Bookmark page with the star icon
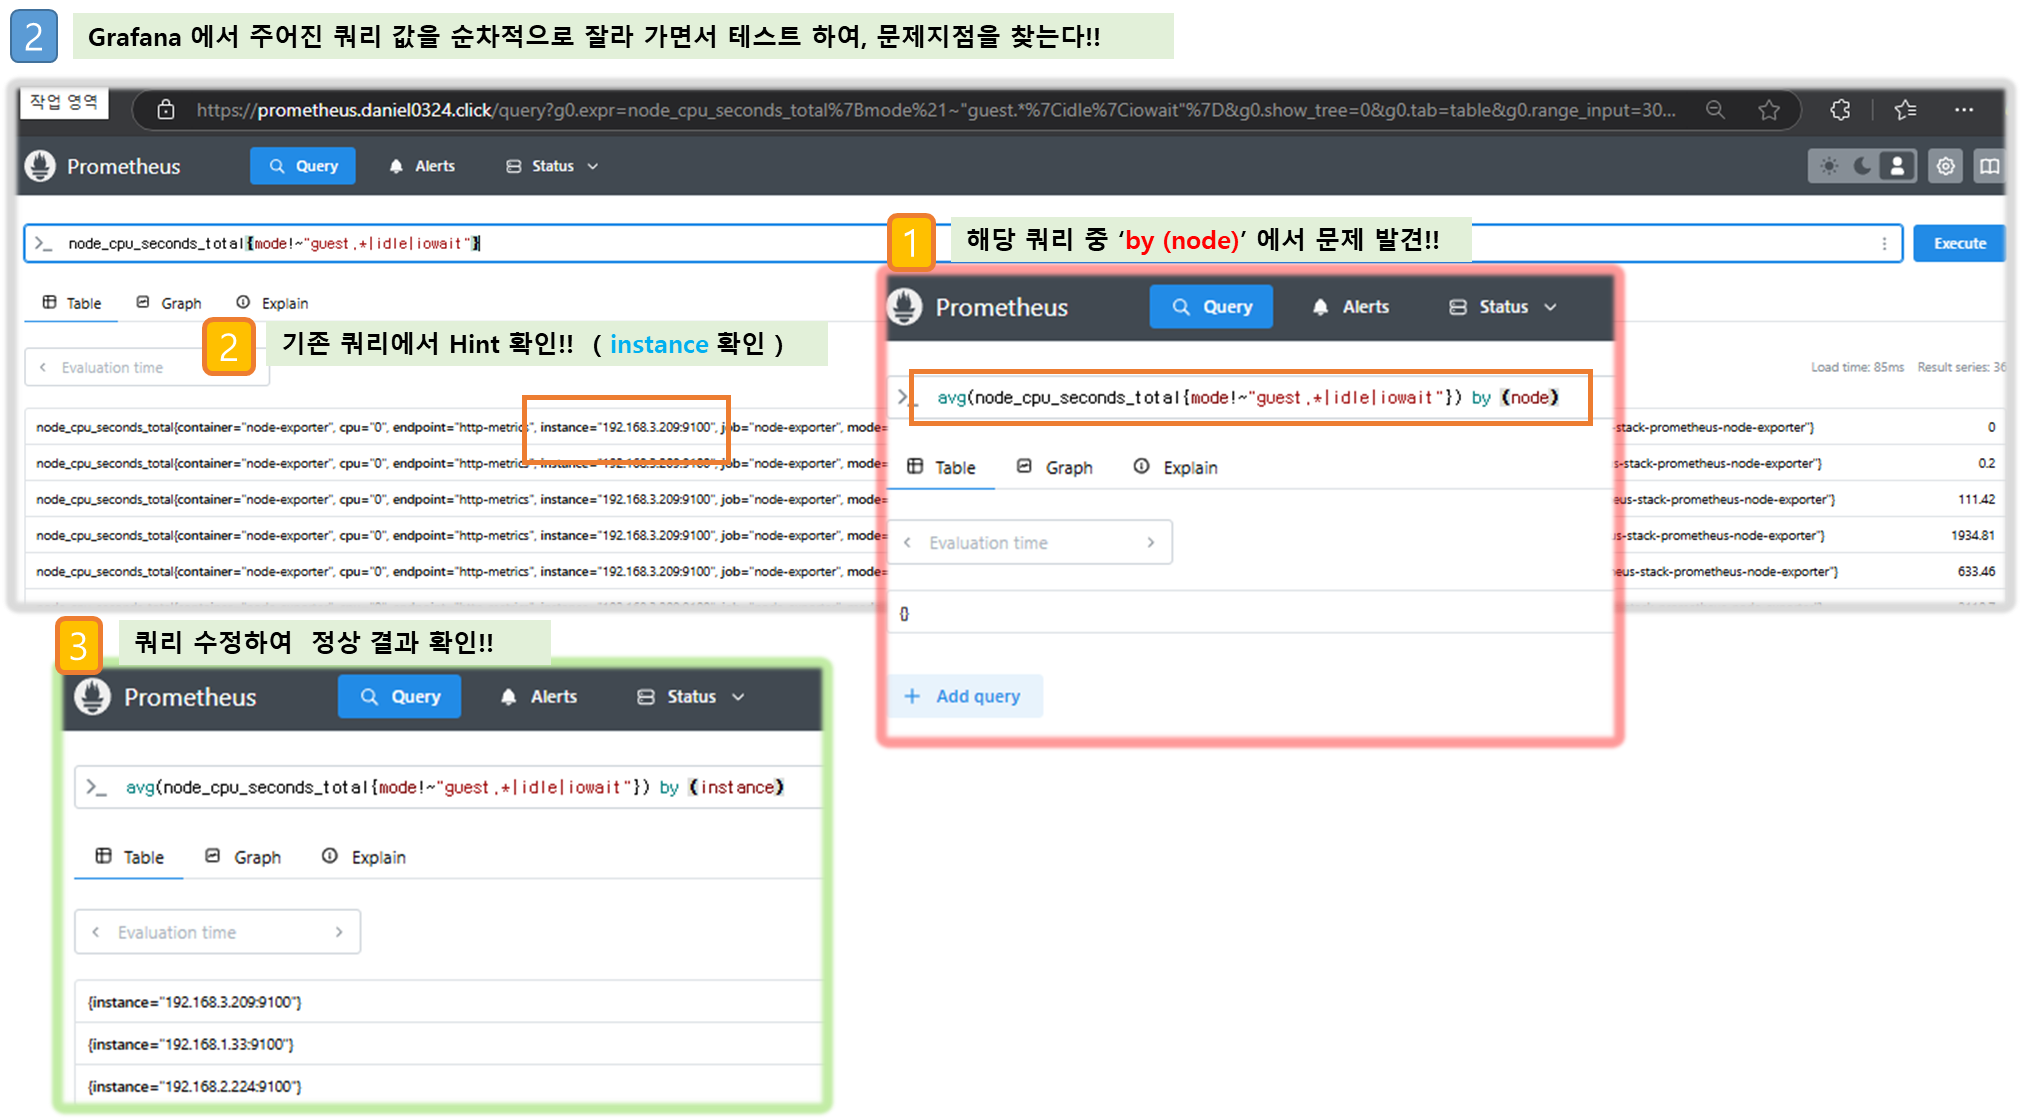This screenshot has height=1120, width=2022. (1769, 110)
